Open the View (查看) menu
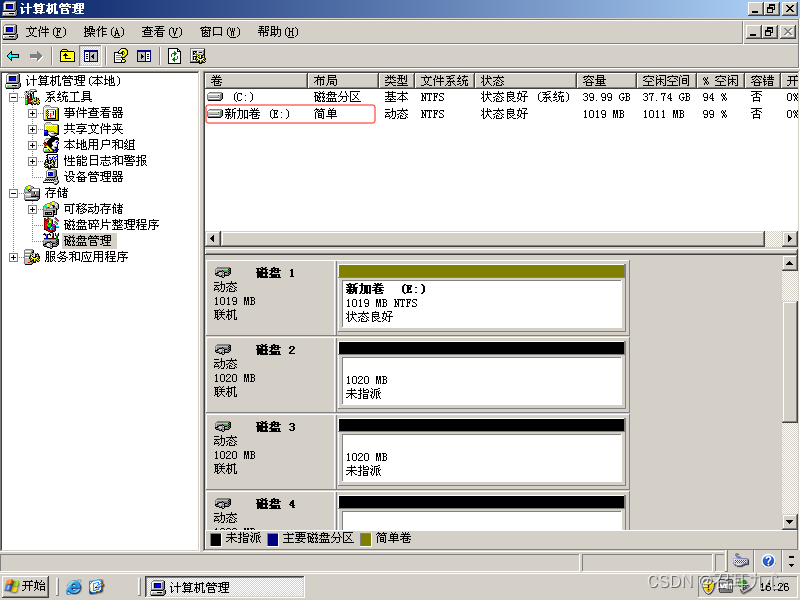Image resolution: width=800 pixels, height=600 pixels. click(x=162, y=32)
